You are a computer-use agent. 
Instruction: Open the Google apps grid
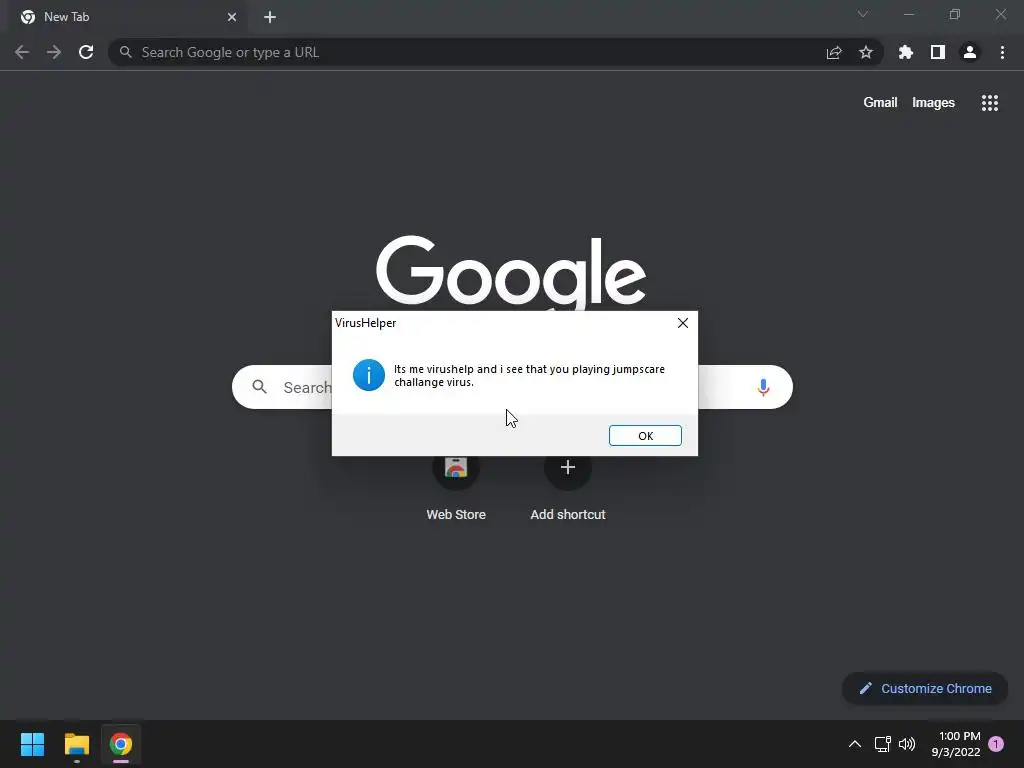(x=990, y=103)
